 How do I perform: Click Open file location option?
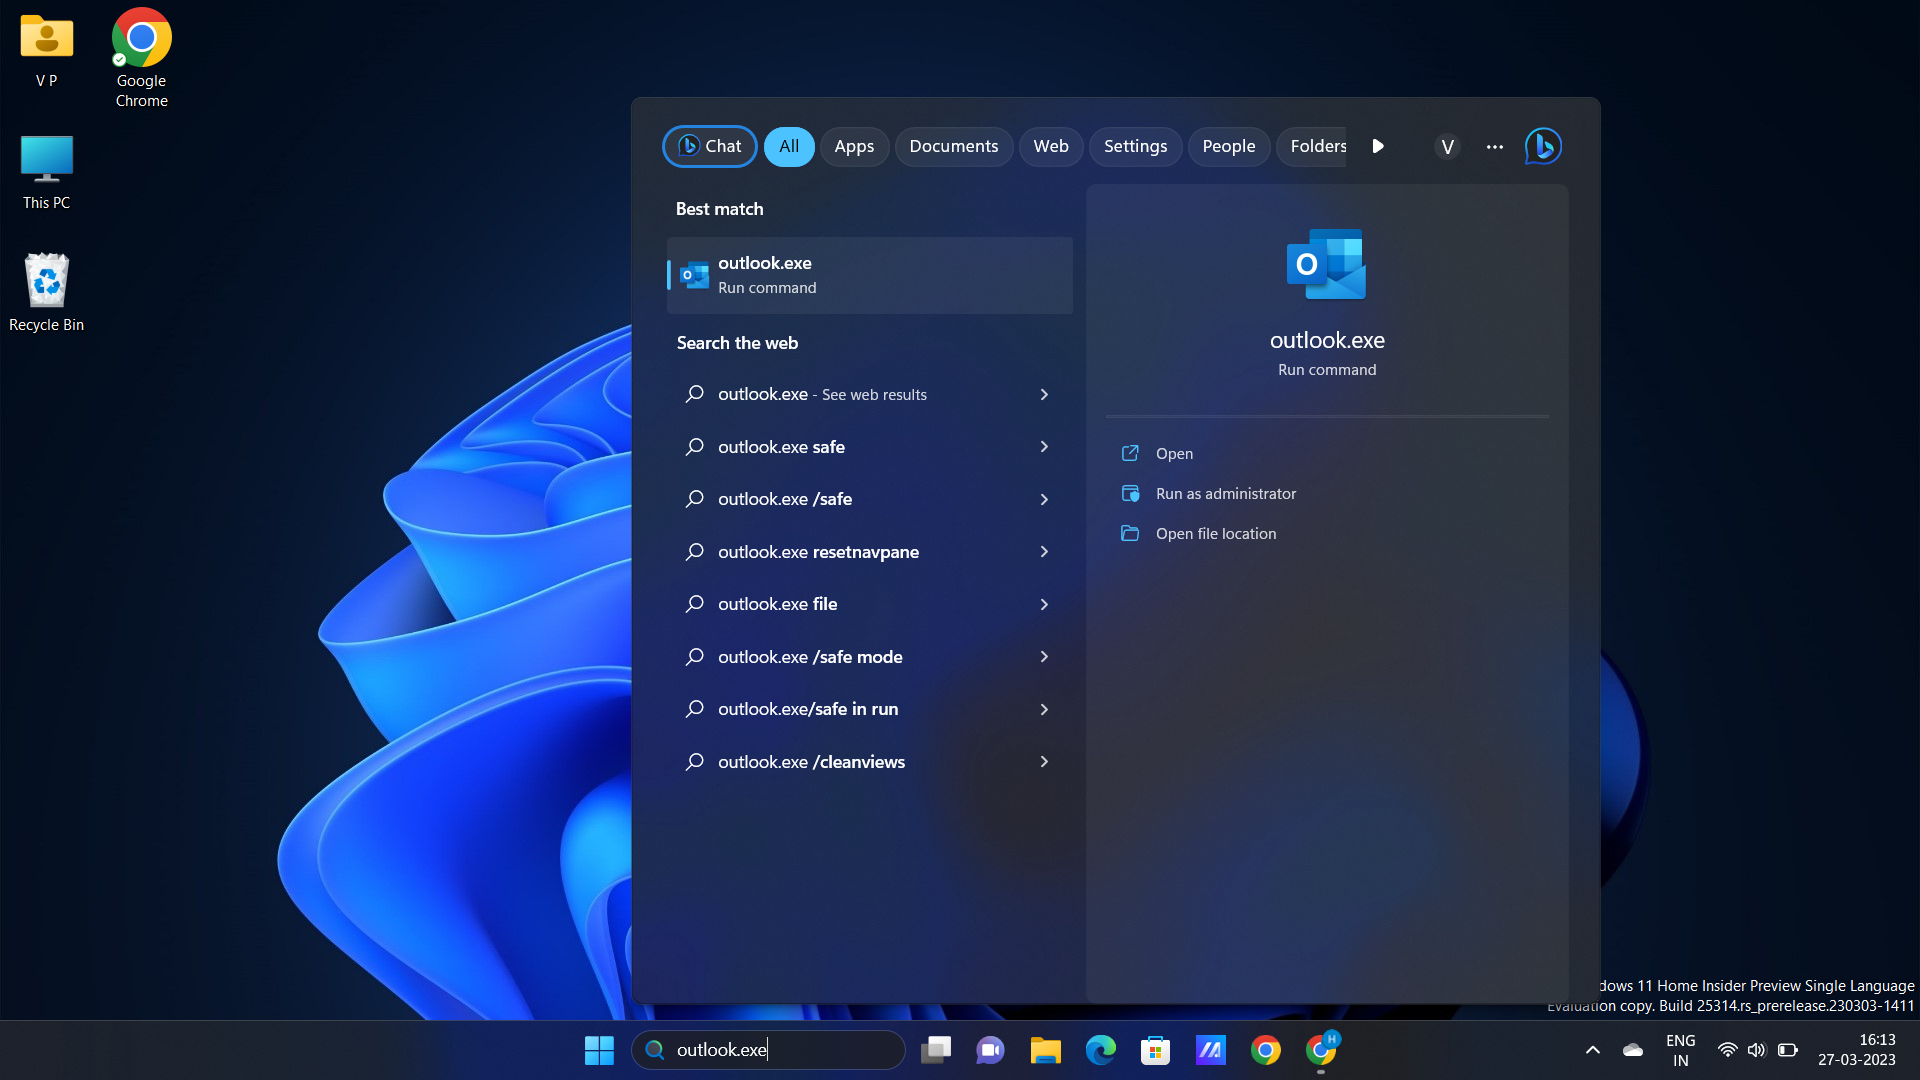pos(1215,531)
